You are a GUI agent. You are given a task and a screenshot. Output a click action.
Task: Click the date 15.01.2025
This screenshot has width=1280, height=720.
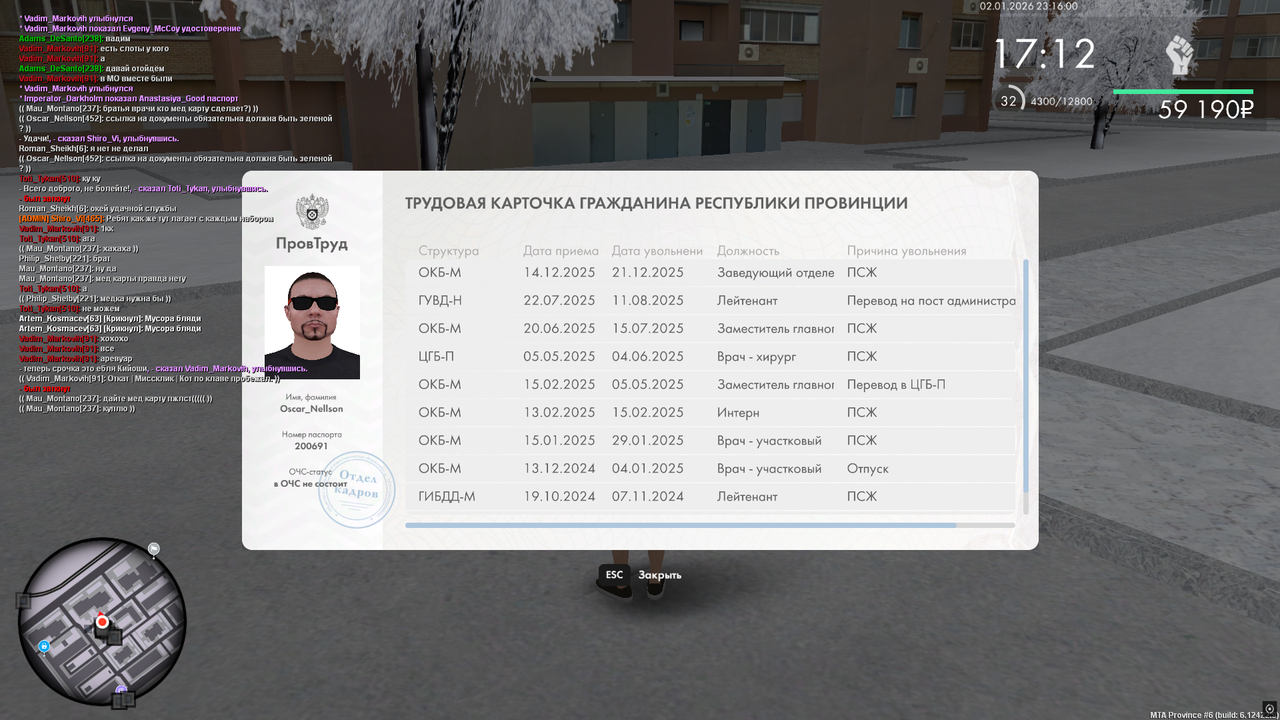tap(559, 440)
